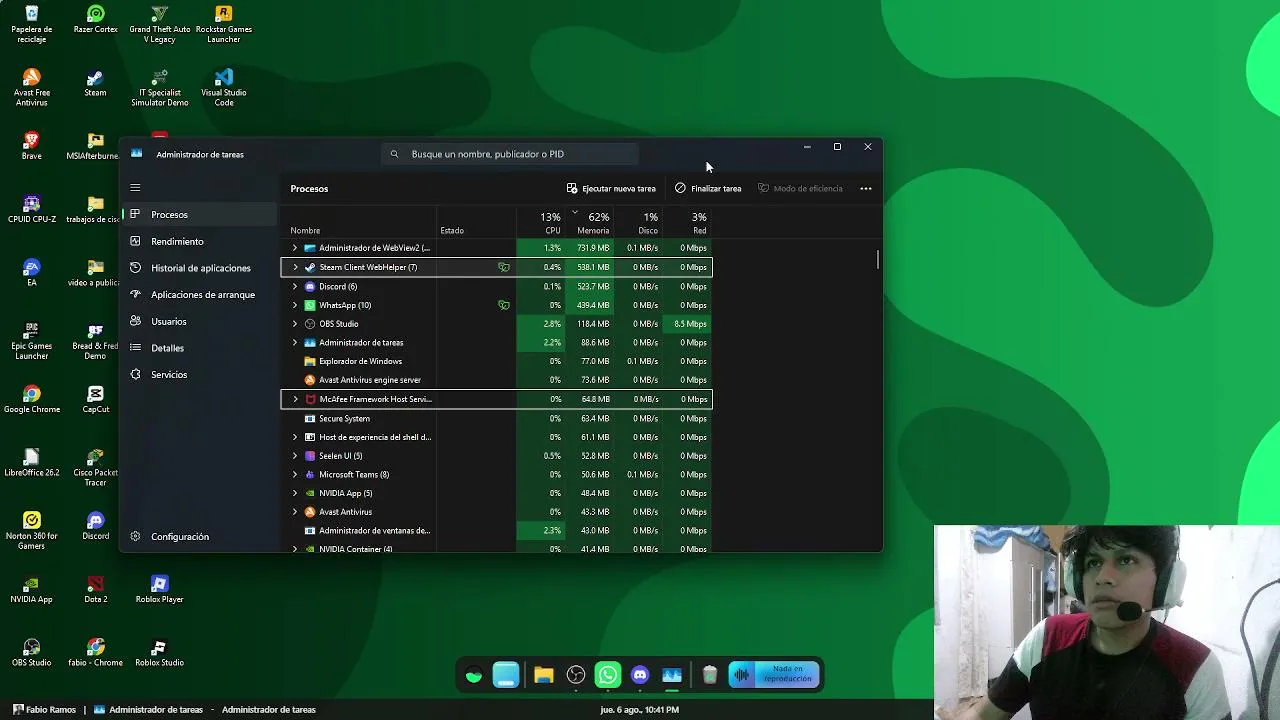Viewport: 1280px width, 720px height.
Task: Select the Administrador de ventanas process row
Action: pyautogui.click(x=497, y=530)
